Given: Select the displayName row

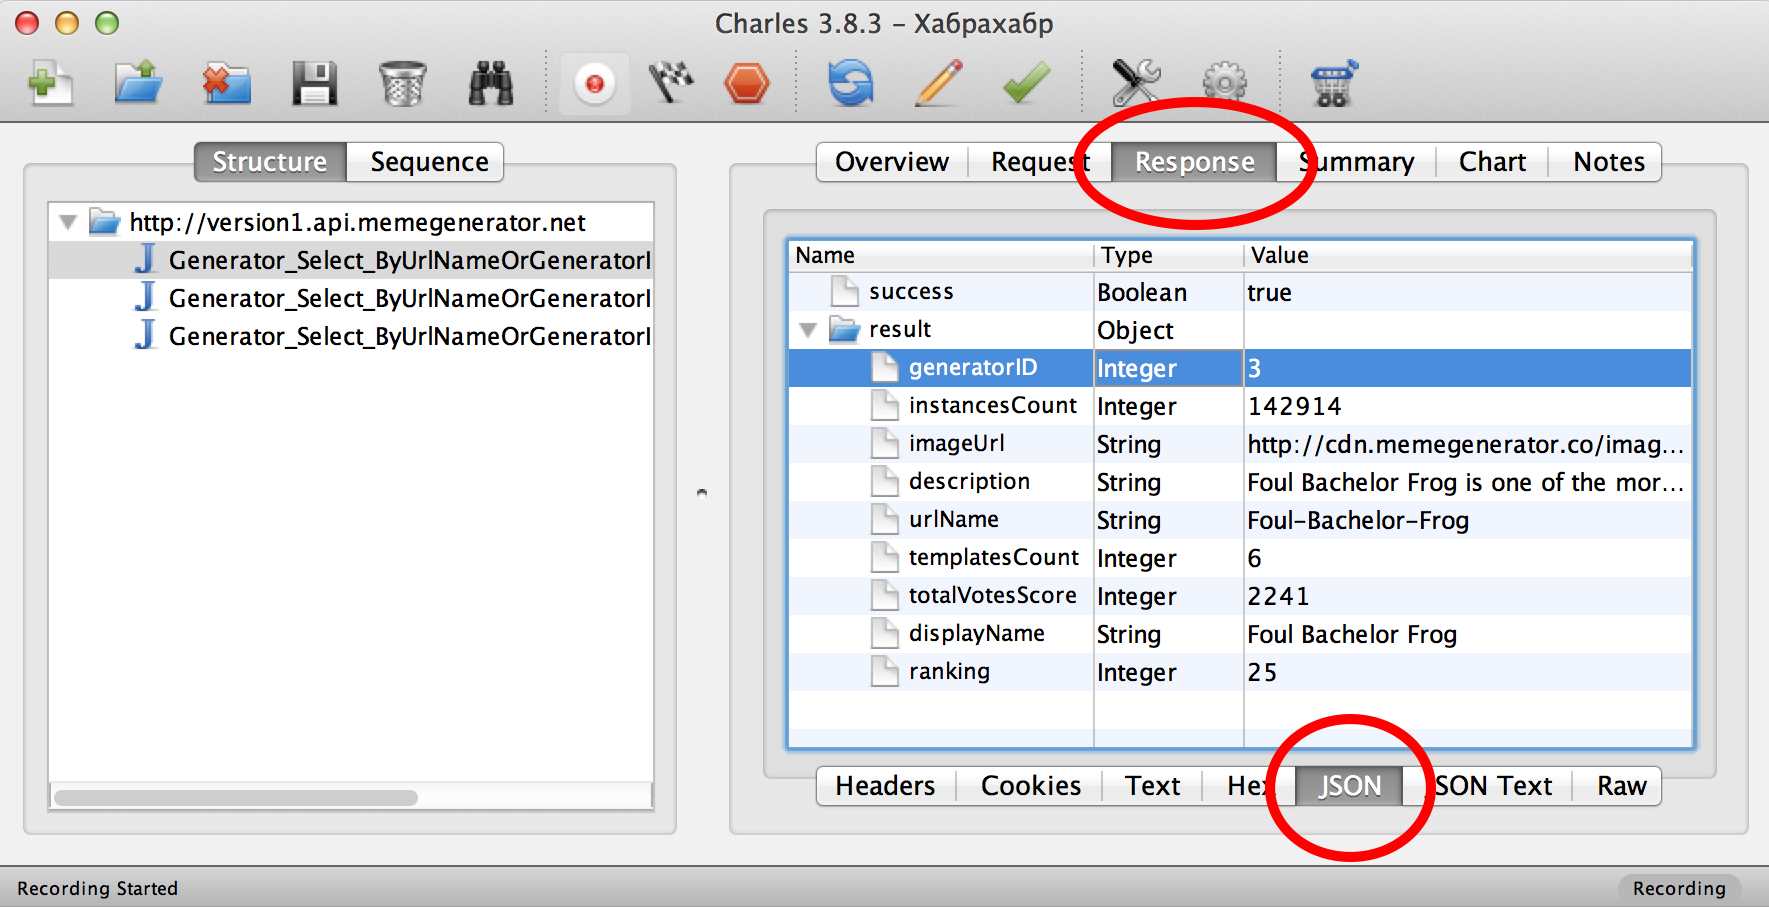Looking at the screenshot, I should [x=1240, y=634].
